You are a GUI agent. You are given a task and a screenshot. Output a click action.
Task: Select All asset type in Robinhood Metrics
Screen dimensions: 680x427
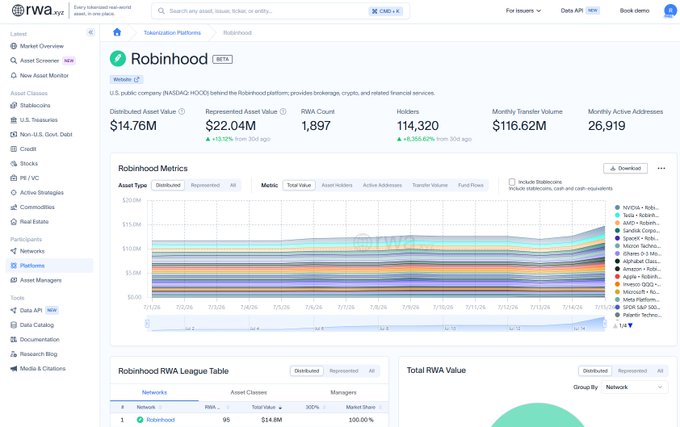click(x=233, y=185)
